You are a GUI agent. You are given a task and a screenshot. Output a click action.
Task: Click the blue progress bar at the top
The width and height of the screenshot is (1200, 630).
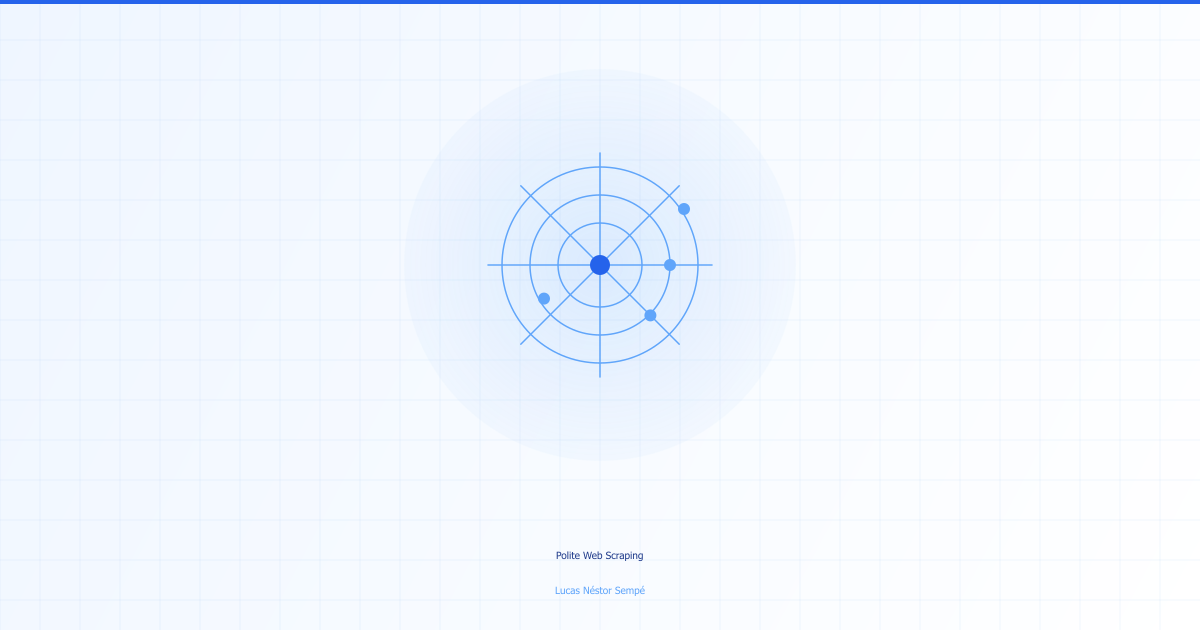coord(600,2)
